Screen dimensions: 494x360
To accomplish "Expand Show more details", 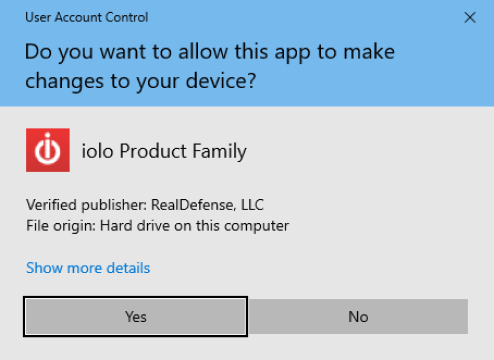I will (x=88, y=268).
